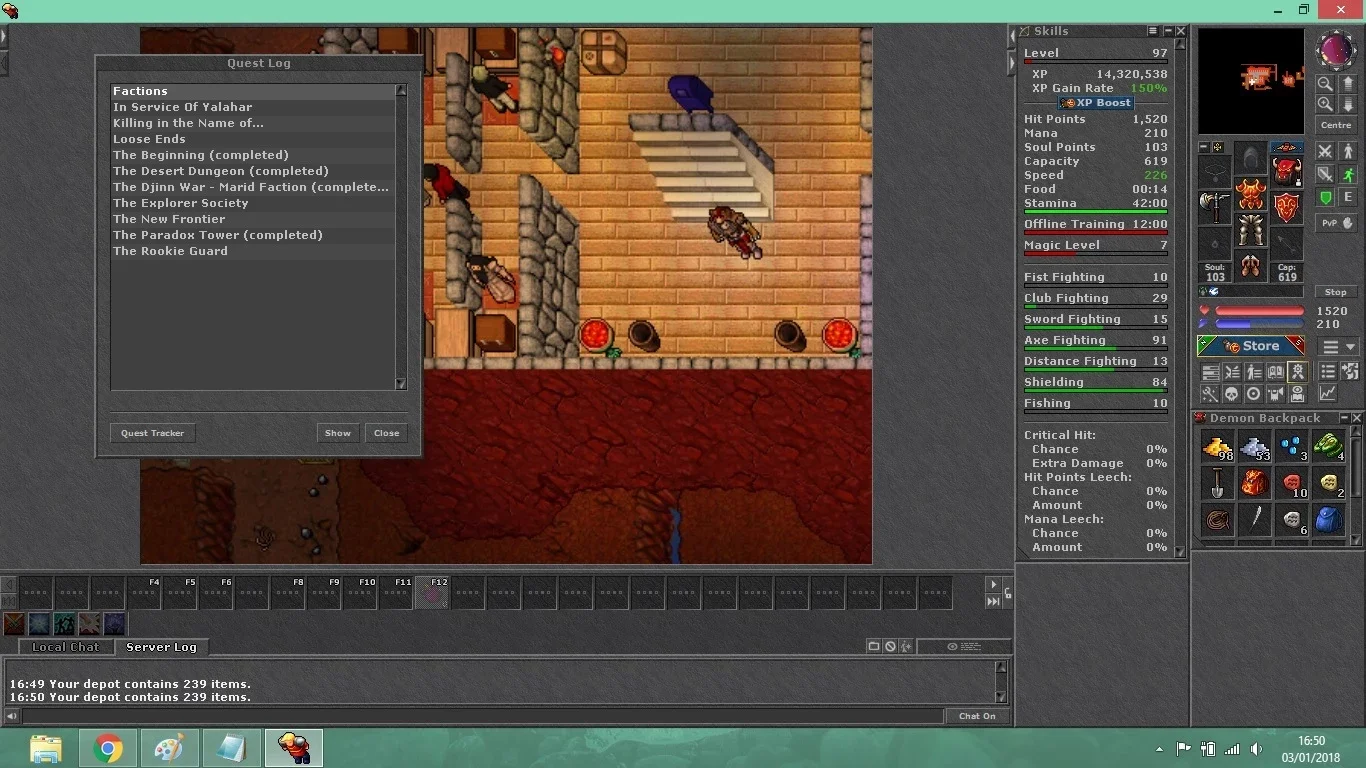Move minimap one floor down
Screen dimensions: 1366x768
pyautogui.click(x=1348, y=104)
